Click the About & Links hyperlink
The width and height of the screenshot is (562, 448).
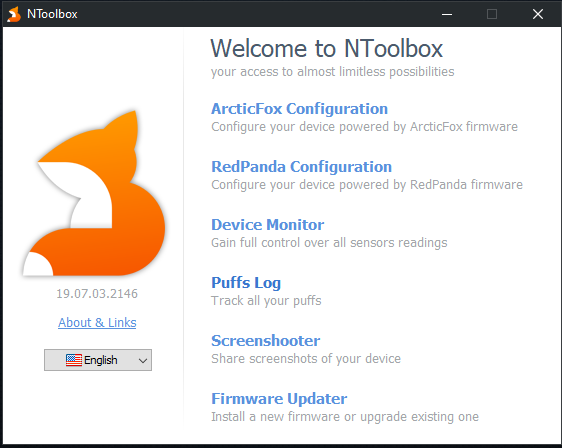pyautogui.click(x=97, y=323)
